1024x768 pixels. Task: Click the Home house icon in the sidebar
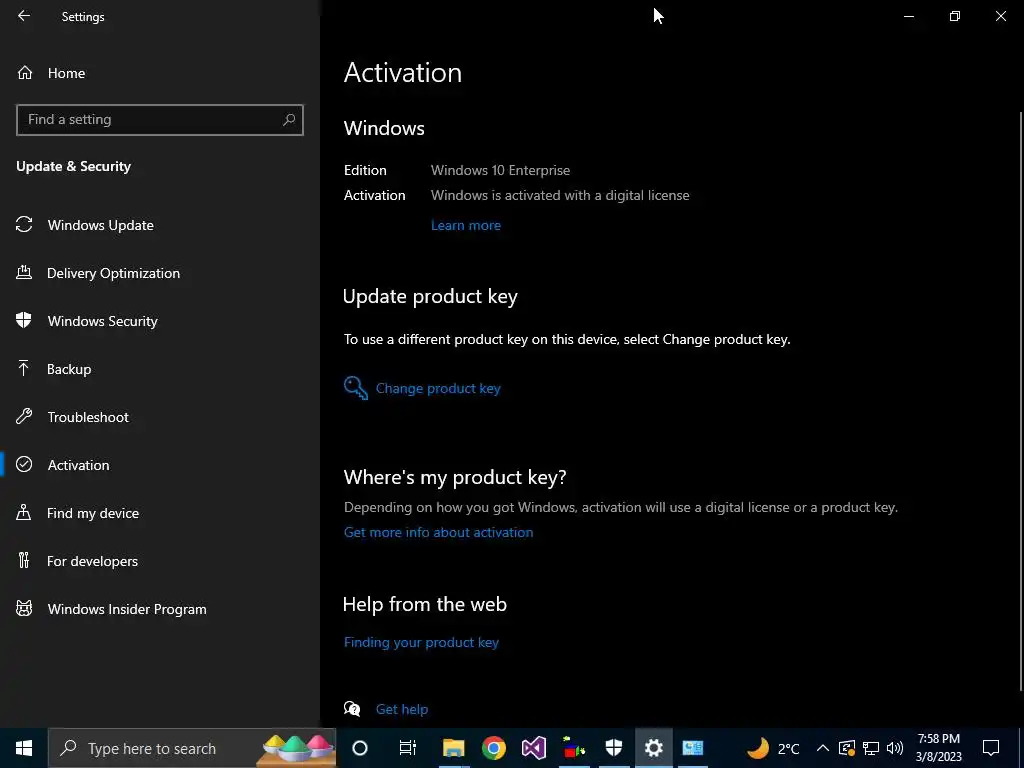click(x=25, y=72)
